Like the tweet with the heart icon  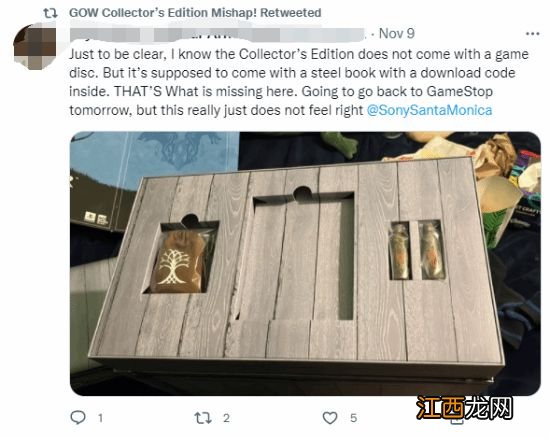point(330,418)
